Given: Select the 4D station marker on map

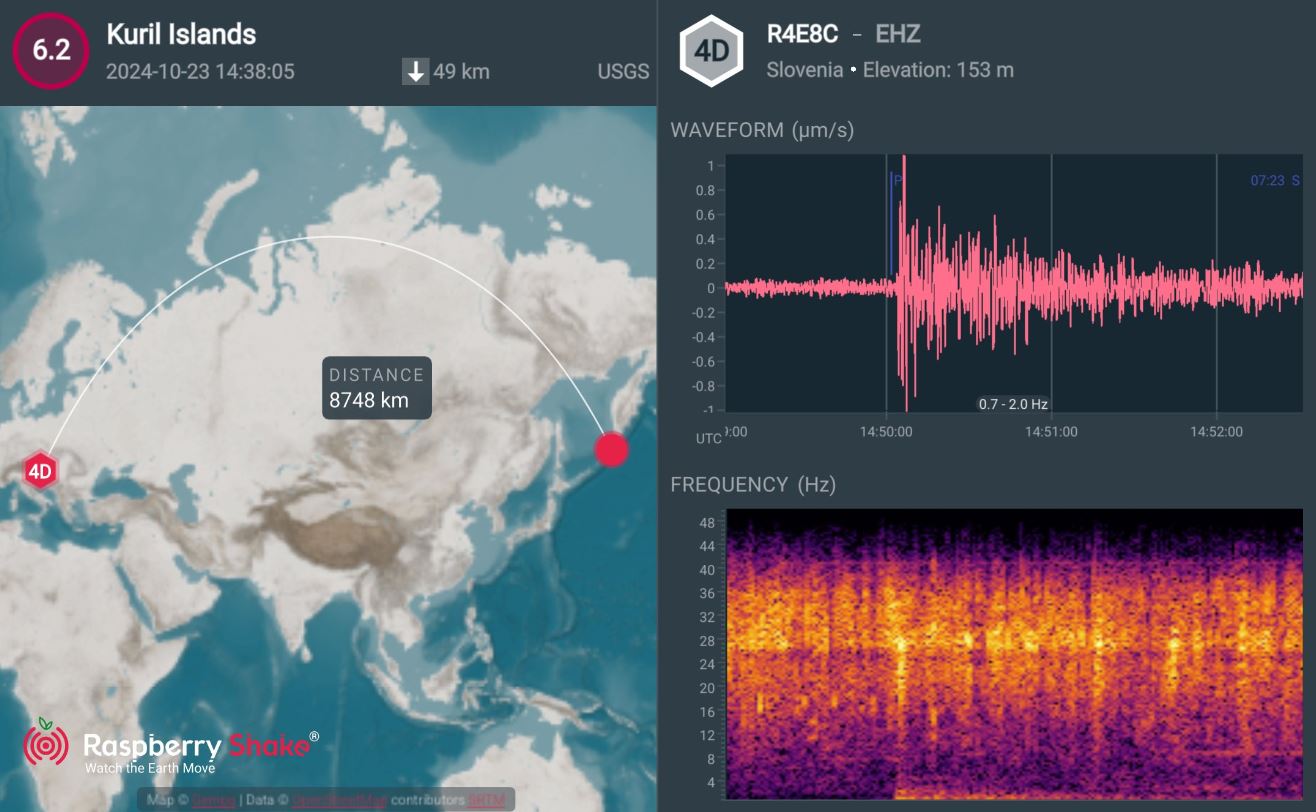Looking at the screenshot, I should (x=39, y=471).
